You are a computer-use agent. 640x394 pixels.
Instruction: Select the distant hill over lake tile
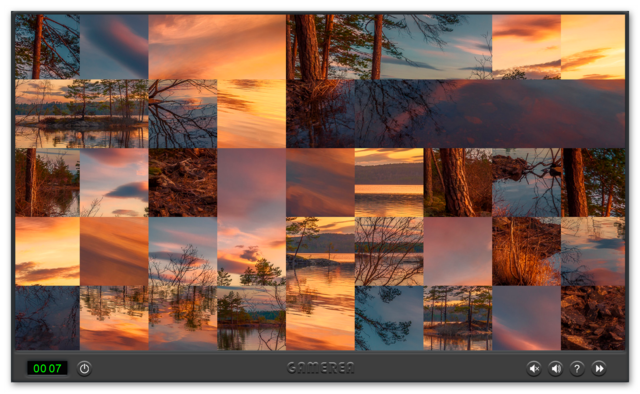[389, 183]
